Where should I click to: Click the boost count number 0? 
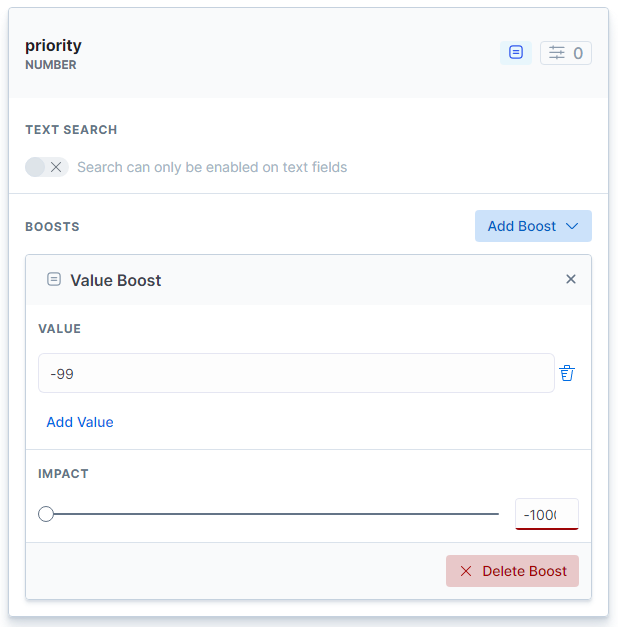(578, 53)
